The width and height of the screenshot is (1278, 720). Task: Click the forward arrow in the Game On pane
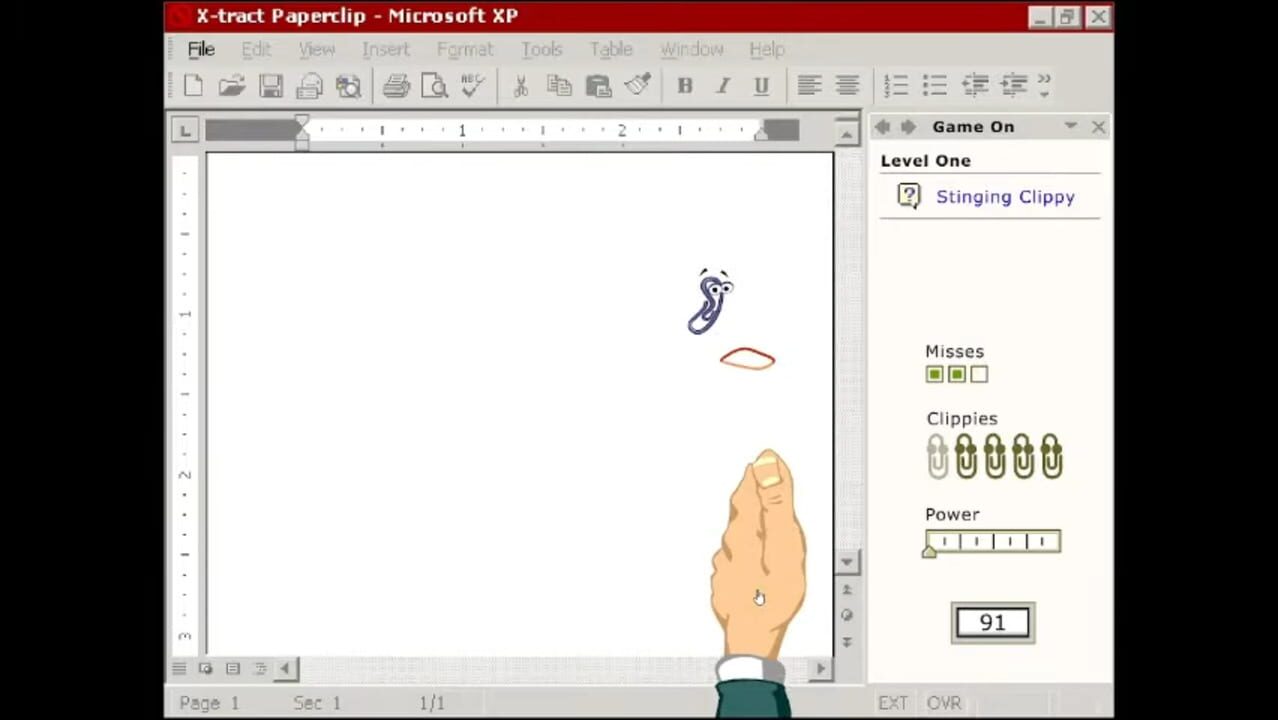click(x=908, y=126)
